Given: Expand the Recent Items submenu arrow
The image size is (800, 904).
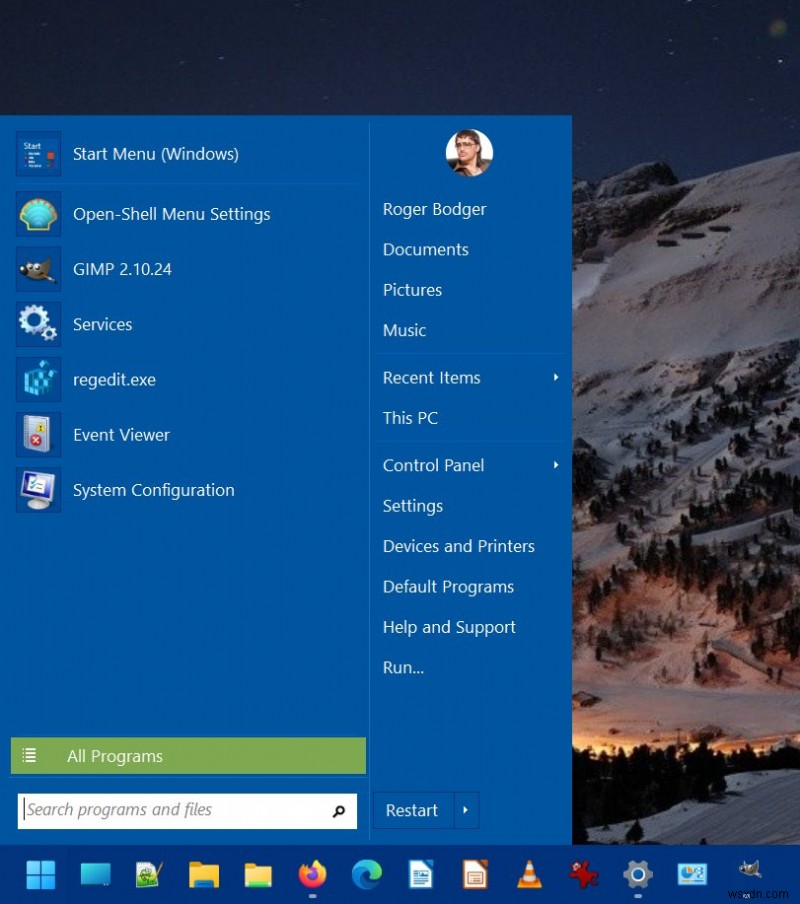Looking at the screenshot, I should click(556, 377).
